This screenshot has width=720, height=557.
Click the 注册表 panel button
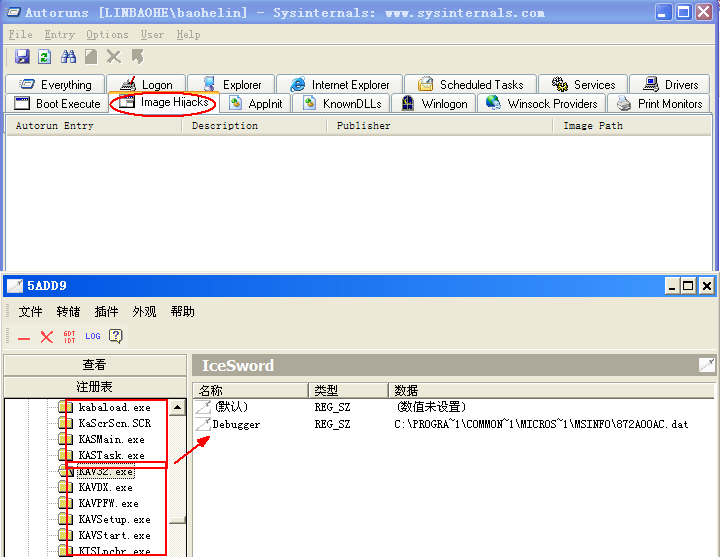coord(95,387)
